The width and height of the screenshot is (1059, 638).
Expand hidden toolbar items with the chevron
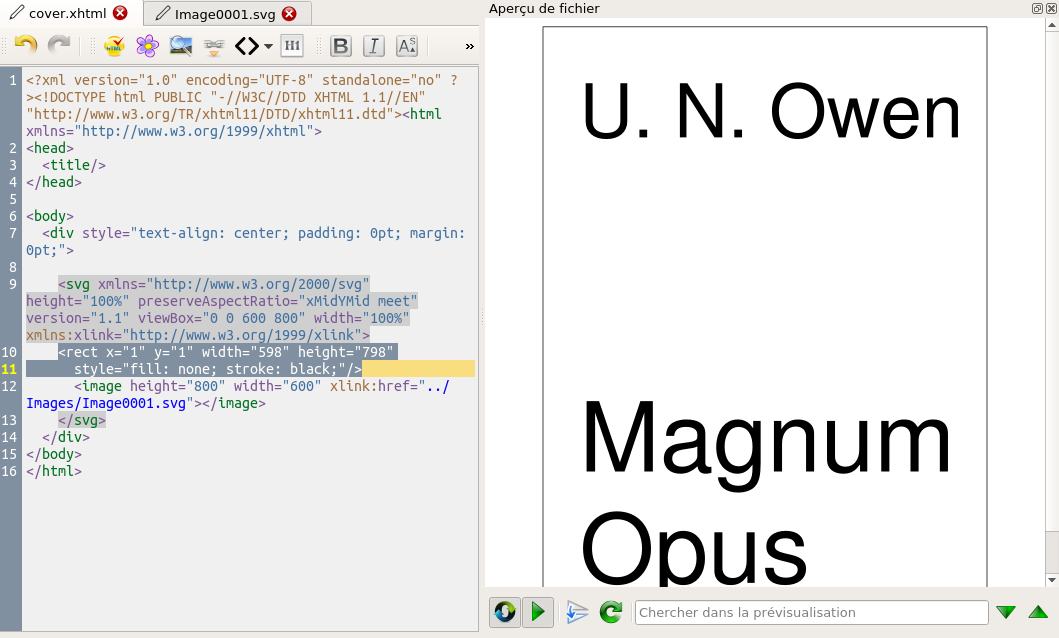469,47
